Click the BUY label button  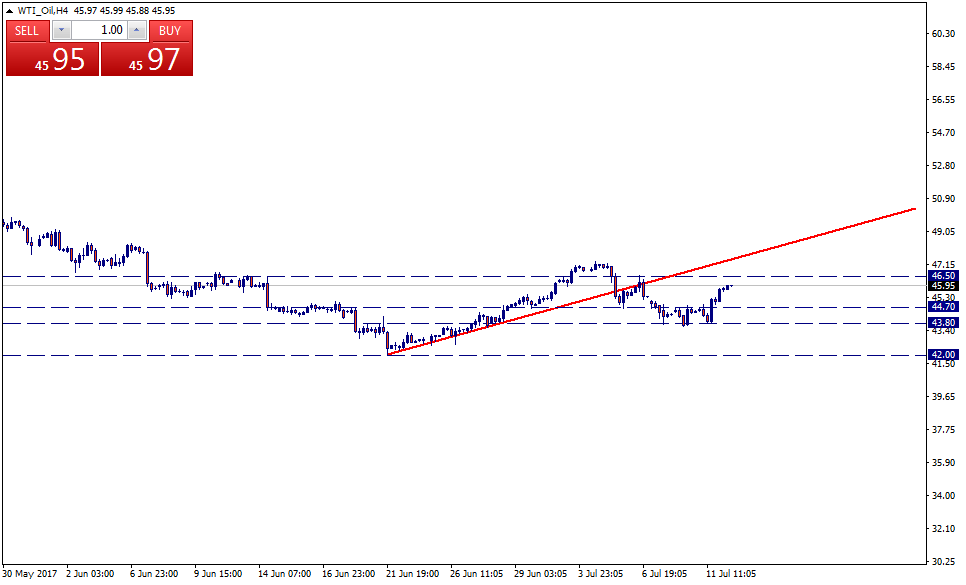pos(170,31)
